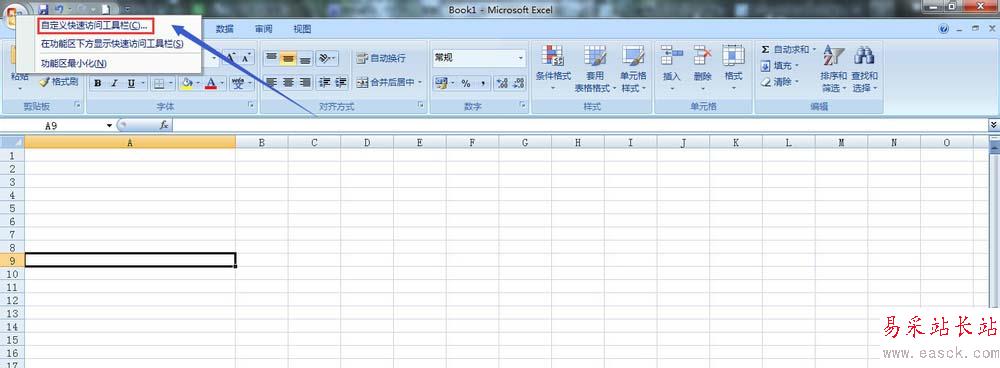Click the 自动求和 AutoSum button

pos(788,49)
